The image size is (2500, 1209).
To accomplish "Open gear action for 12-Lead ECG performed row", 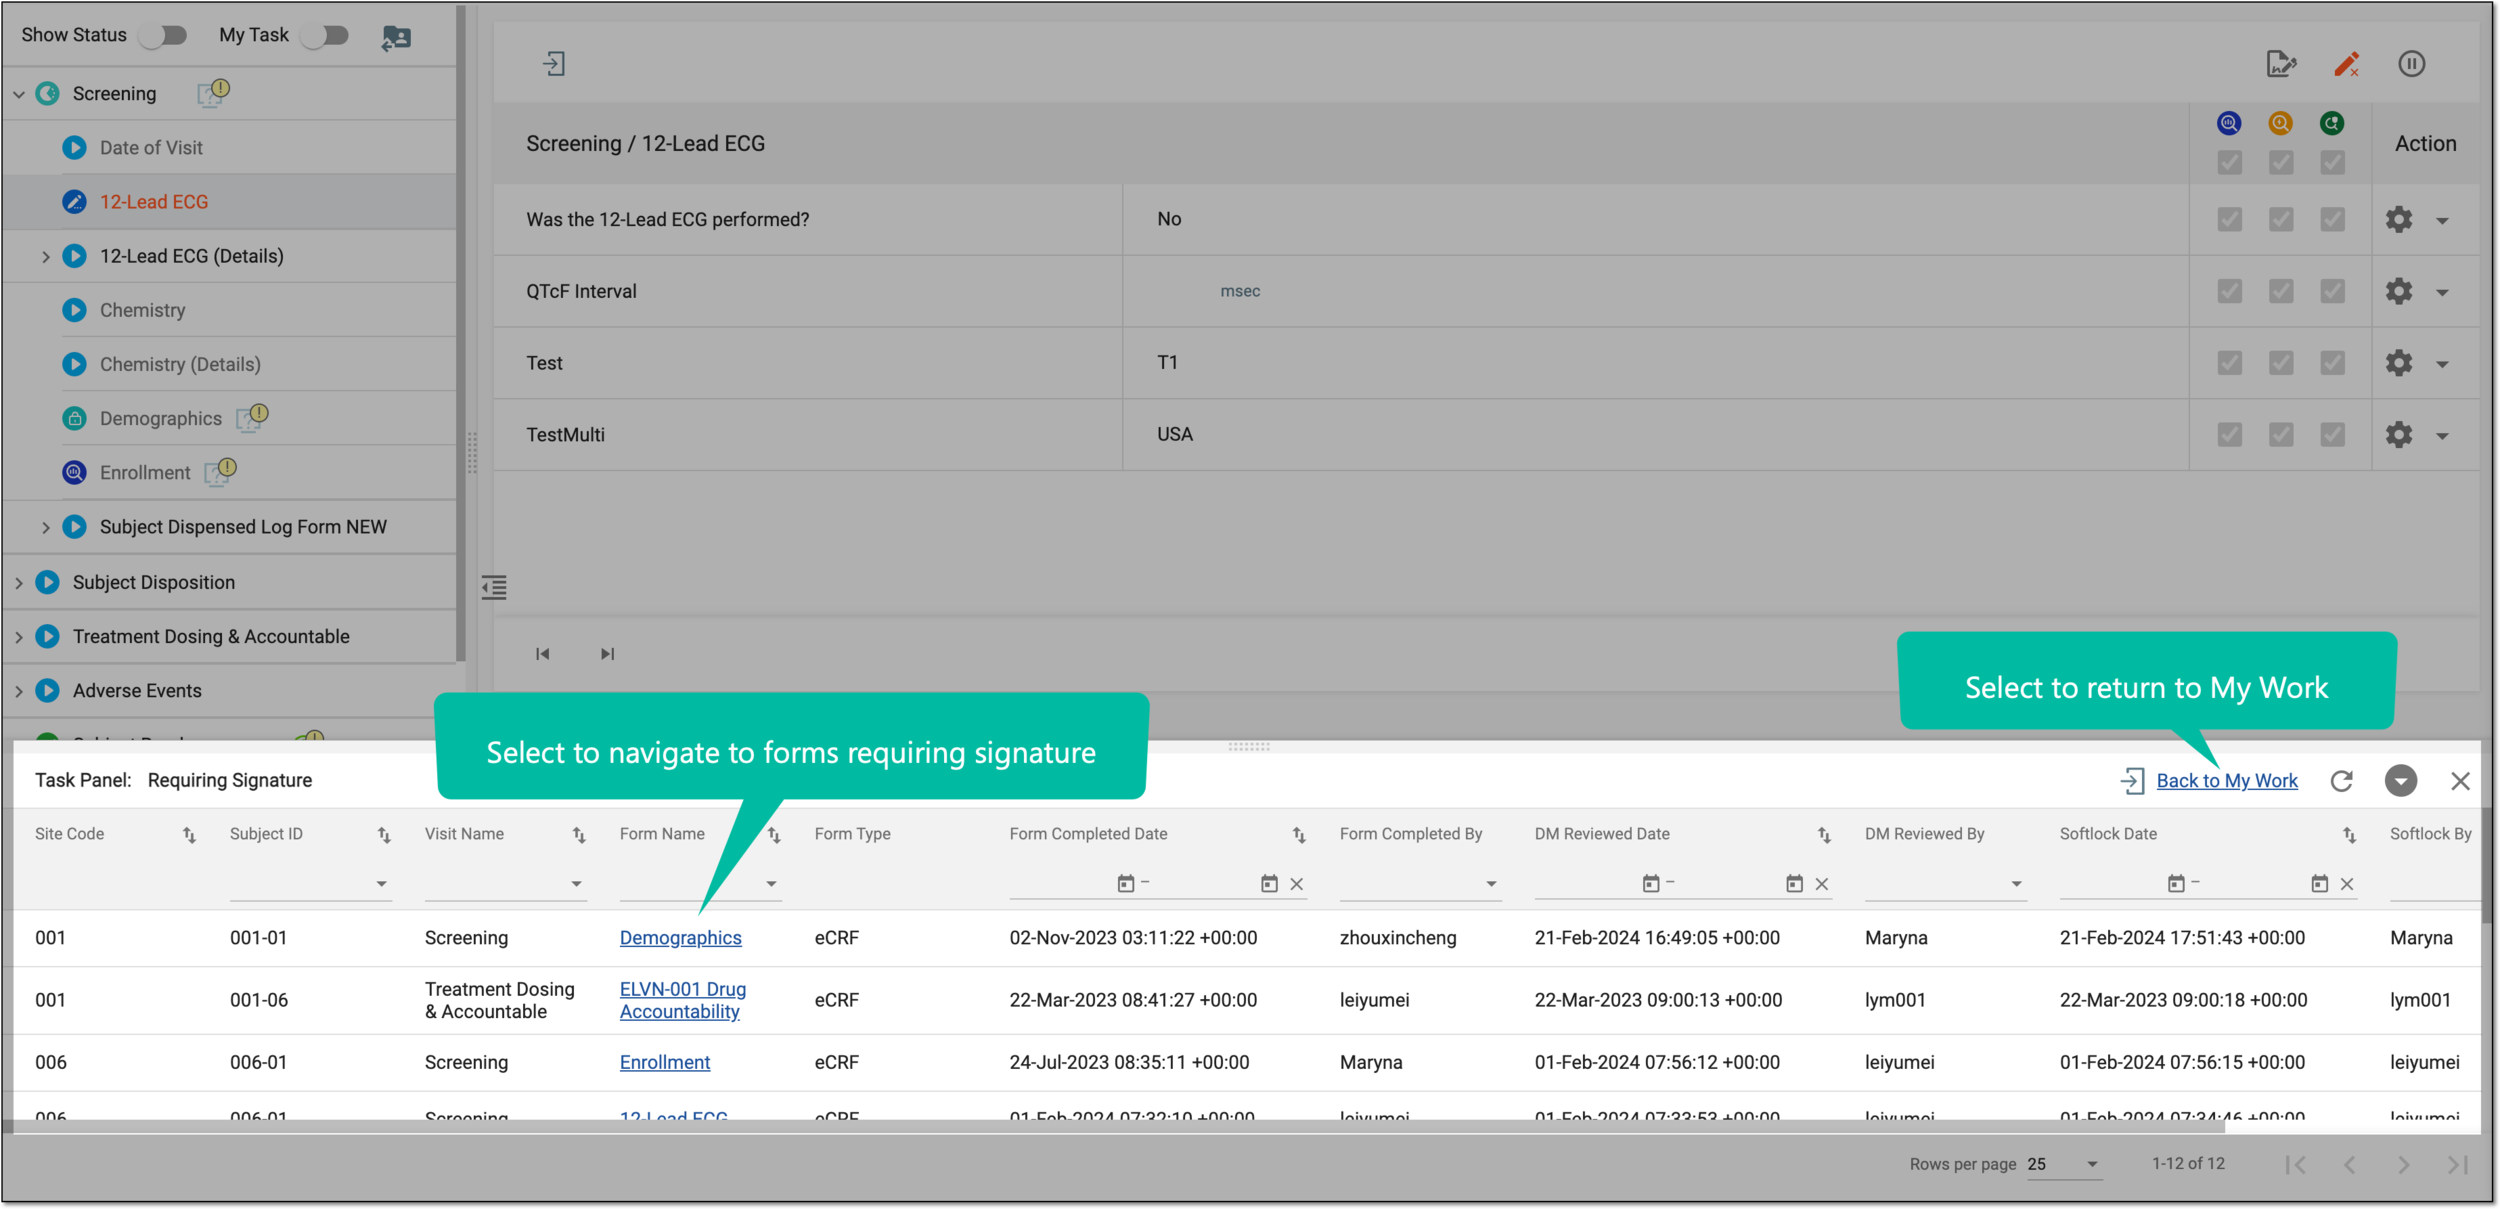I will [2398, 219].
